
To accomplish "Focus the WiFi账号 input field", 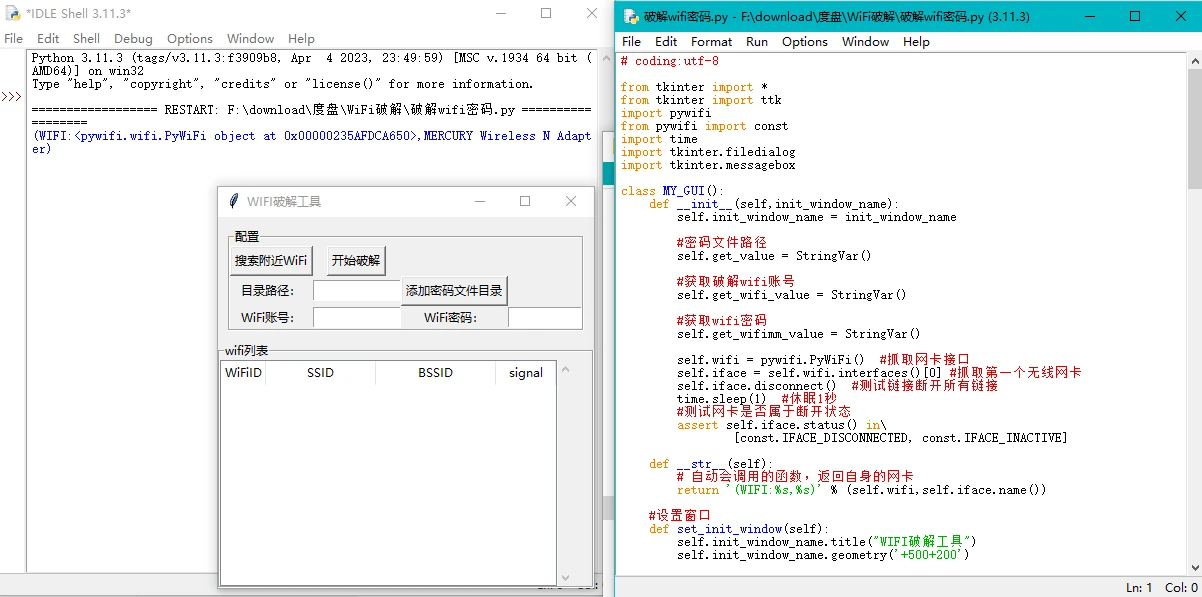I will 357,318.
